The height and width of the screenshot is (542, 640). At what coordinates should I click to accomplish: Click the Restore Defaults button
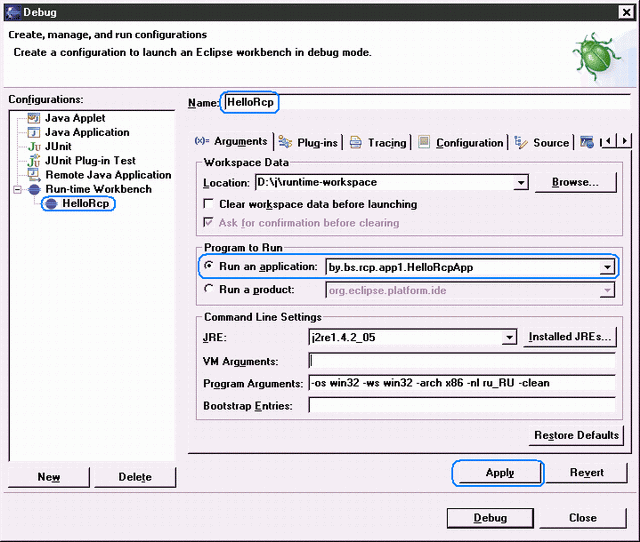coord(576,435)
